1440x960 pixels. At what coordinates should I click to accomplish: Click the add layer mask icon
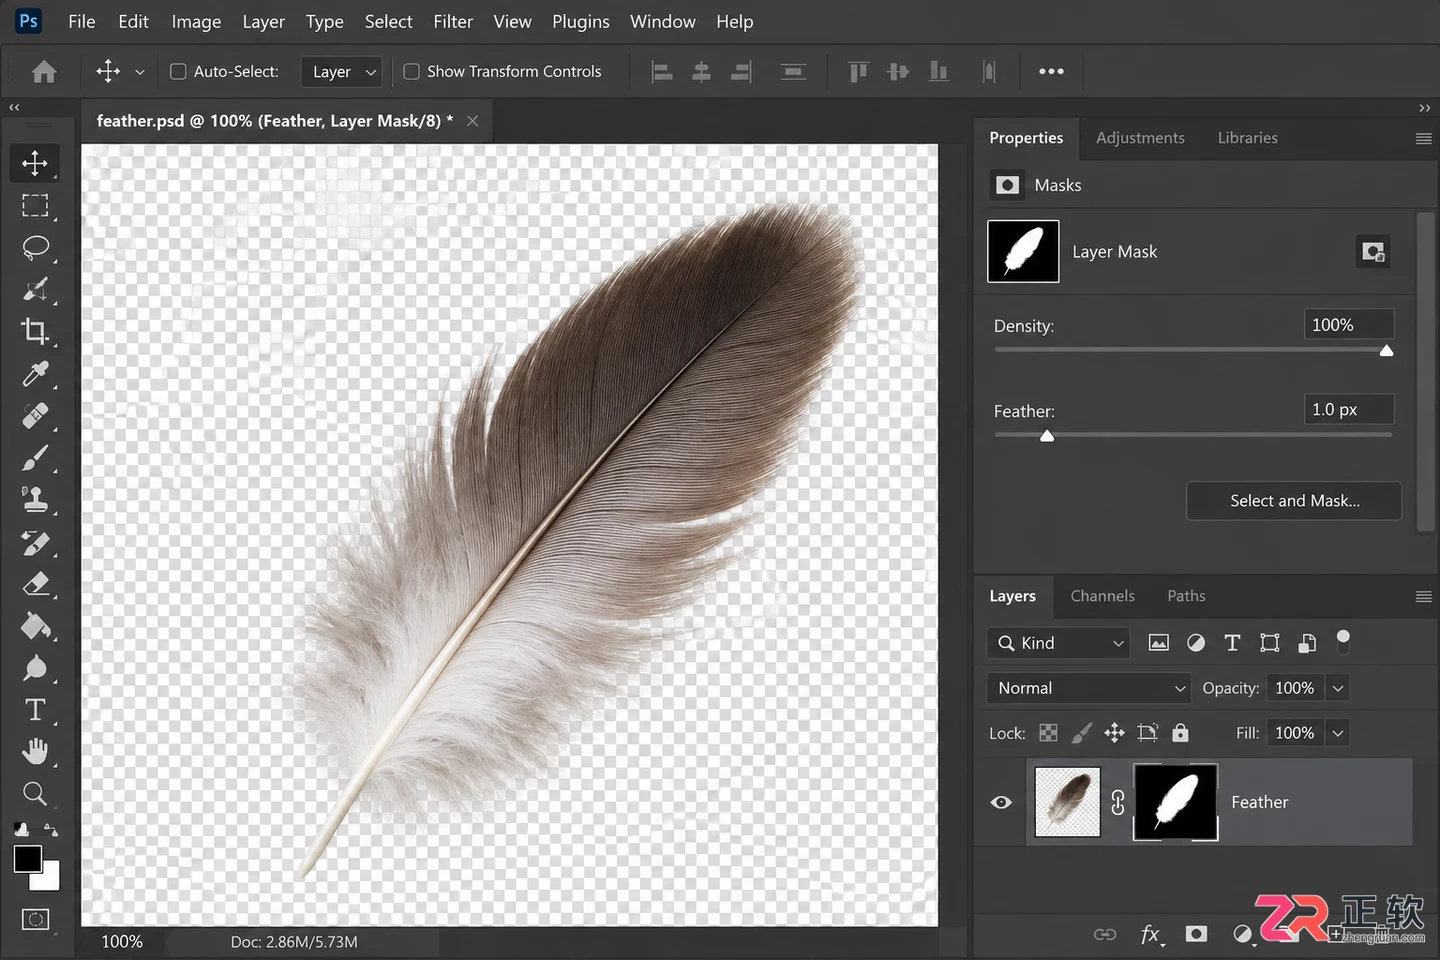coord(1196,934)
